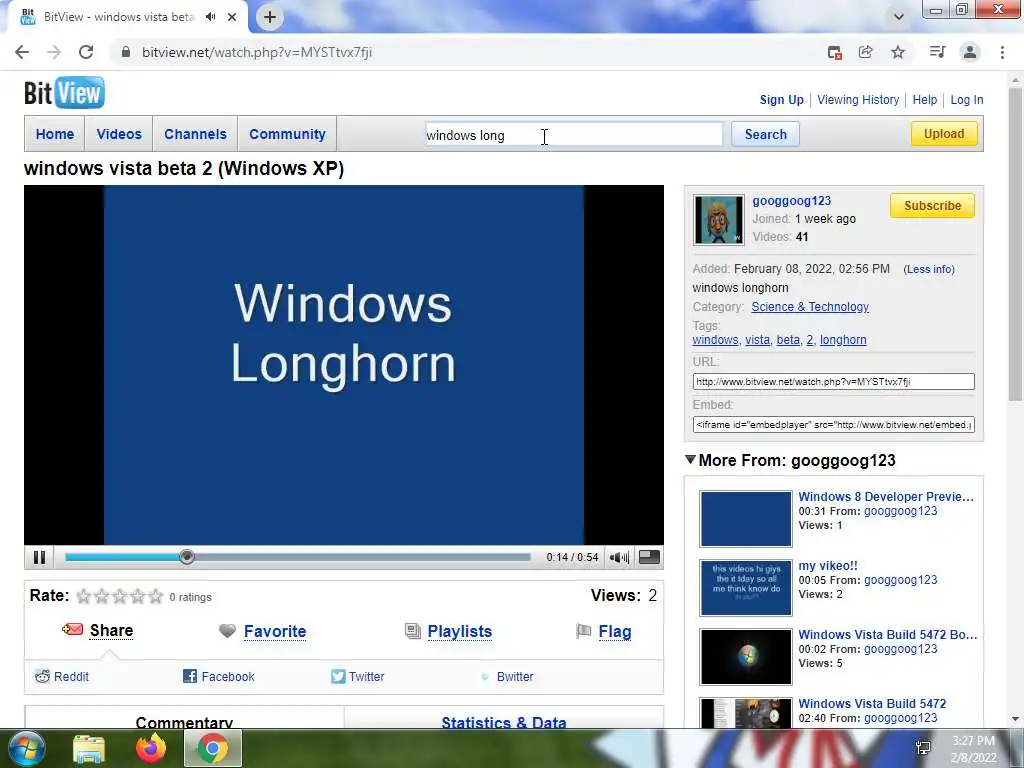
Task: Open the Chrome profile icon
Action: coord(970,52)
